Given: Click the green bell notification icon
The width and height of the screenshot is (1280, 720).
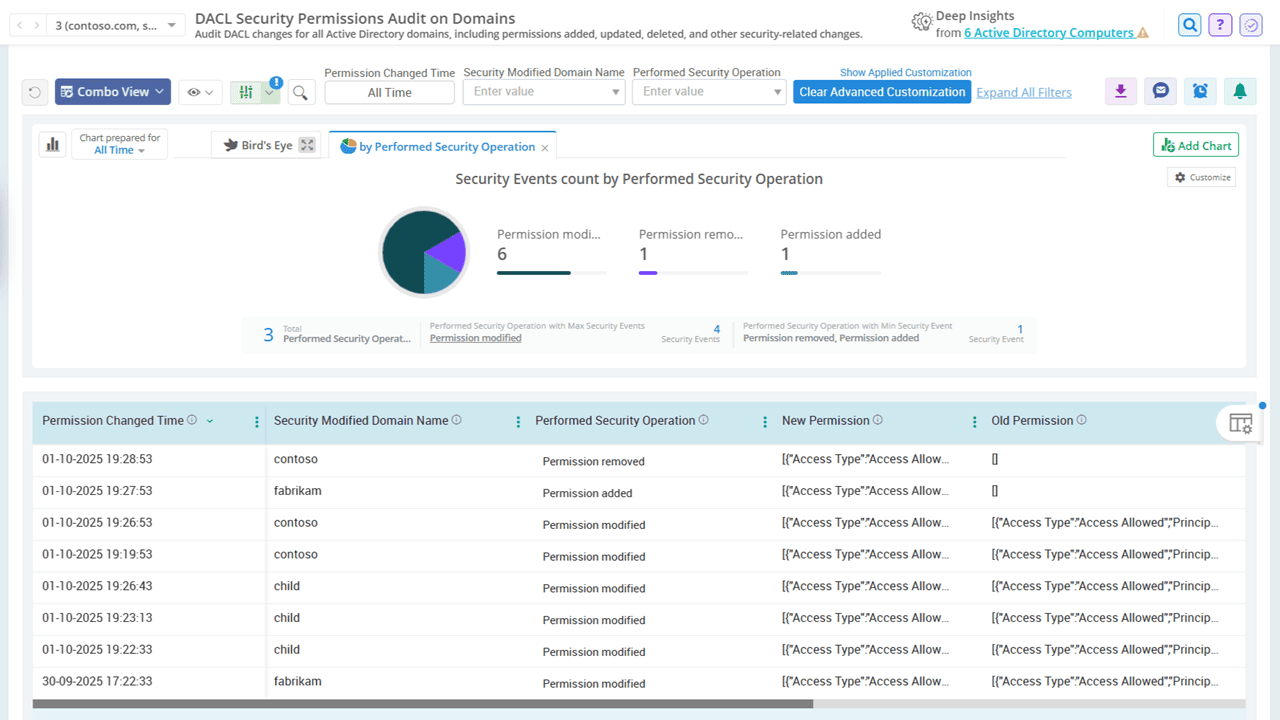Looking at the screenshot, I should 1240,91.
